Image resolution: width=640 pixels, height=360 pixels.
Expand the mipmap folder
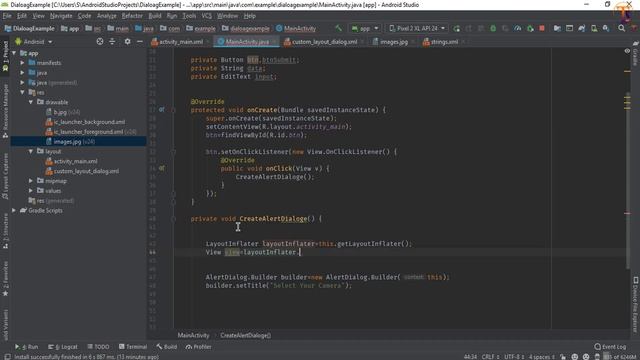pos(31,181)
